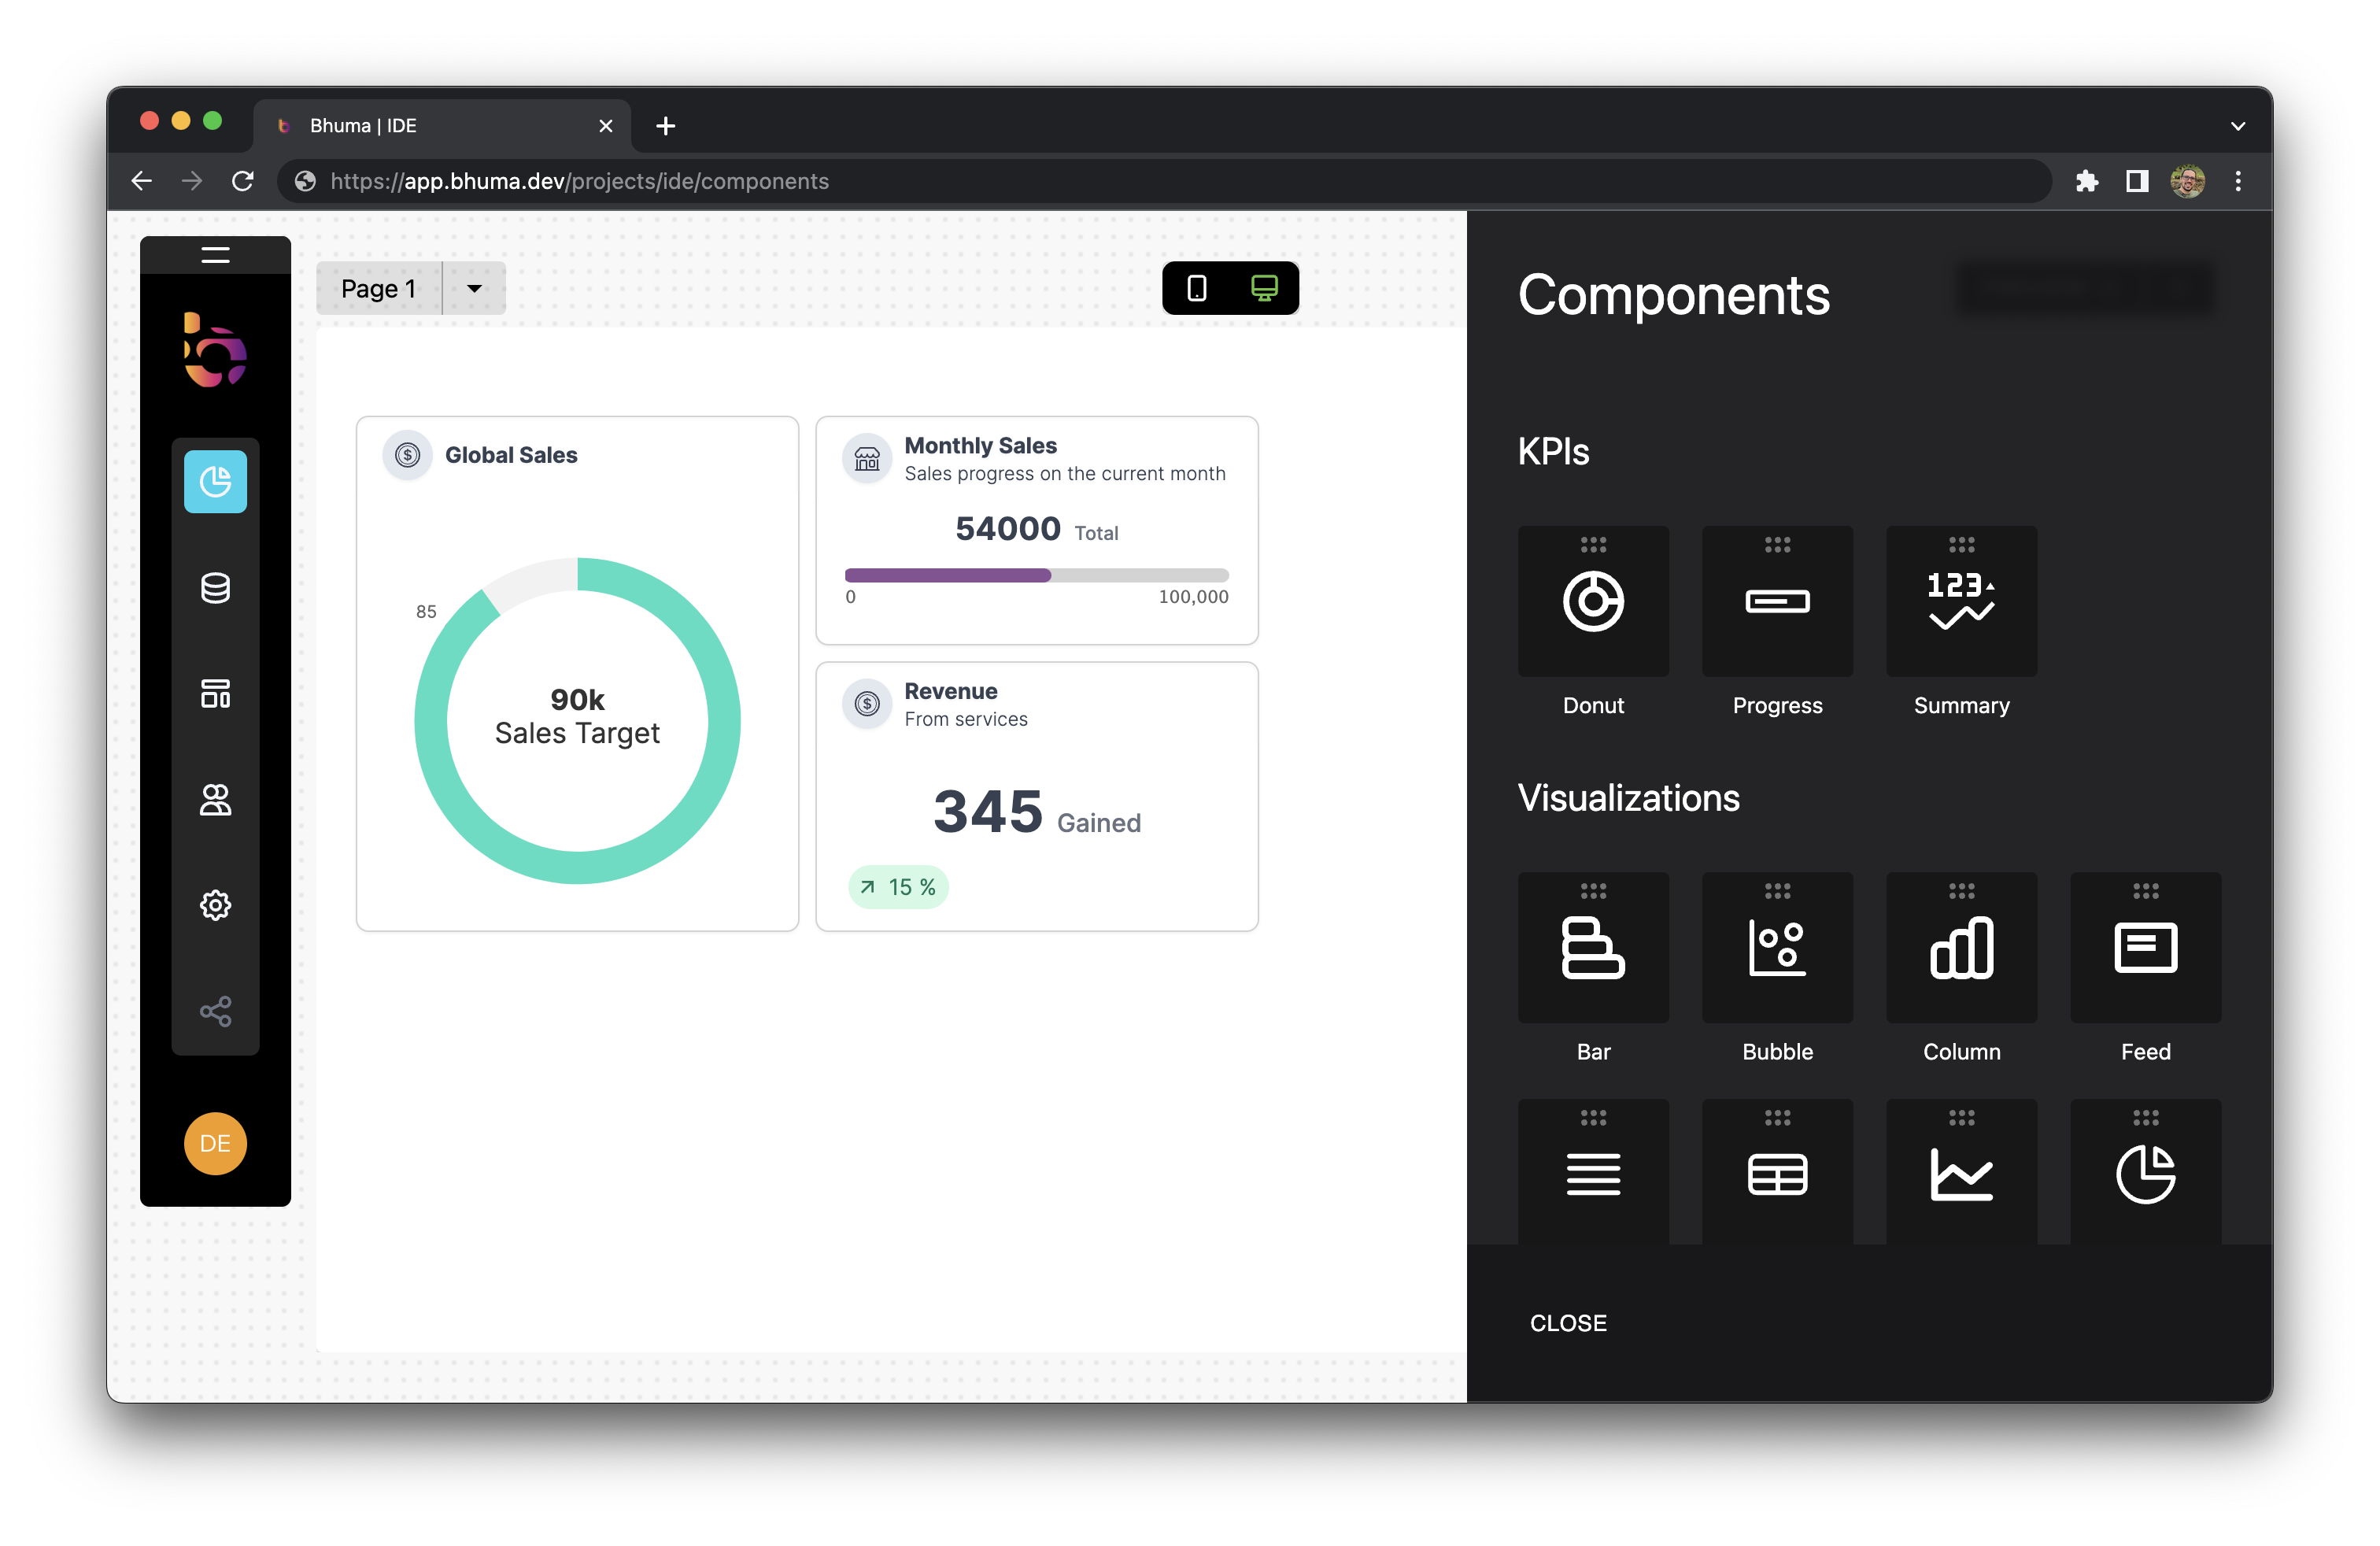Choose the Summary KPI component
2380x1546 pixels.
tap(1960, 601)
